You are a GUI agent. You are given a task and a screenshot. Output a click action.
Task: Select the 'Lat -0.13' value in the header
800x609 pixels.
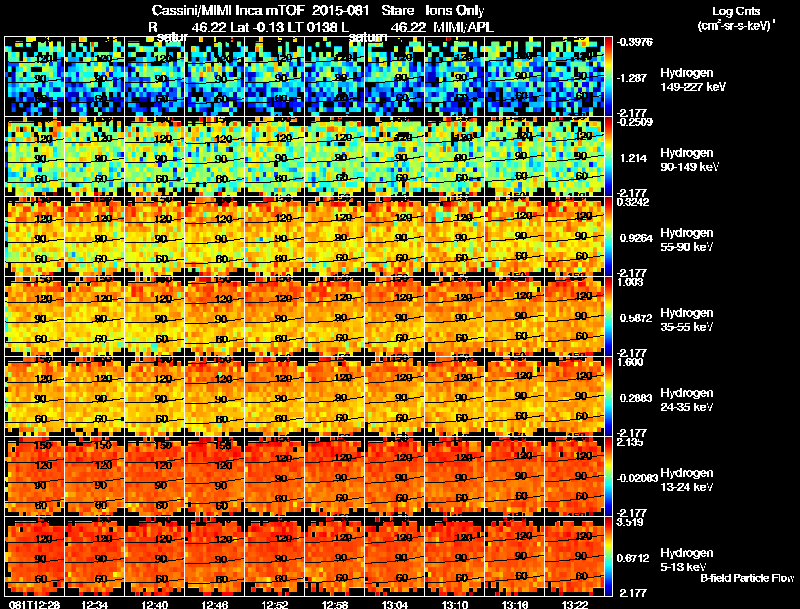pos(257,28)
